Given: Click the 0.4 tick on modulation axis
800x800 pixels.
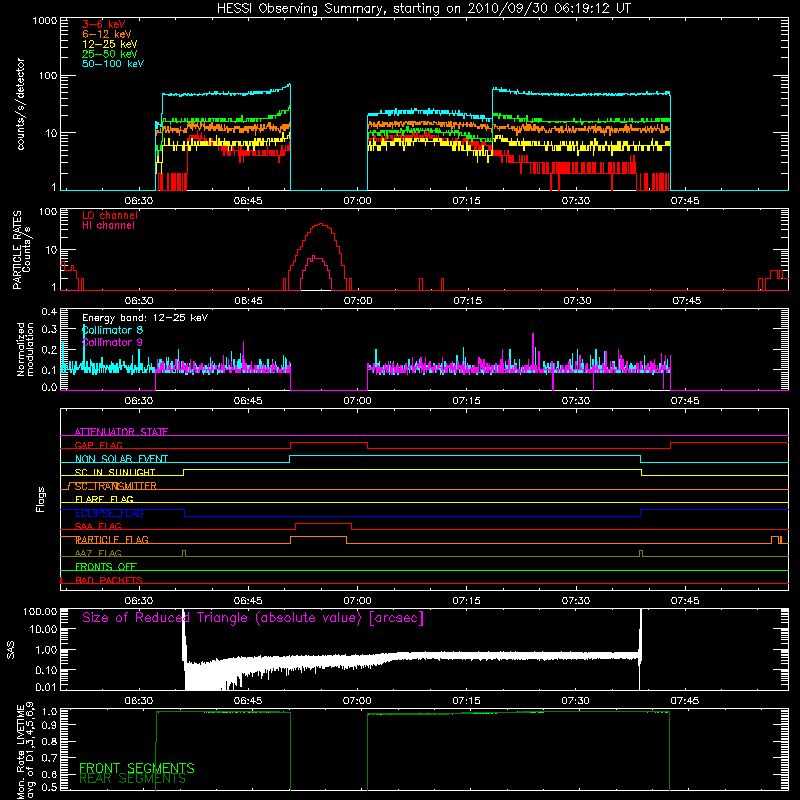Looking at the screenshot, I should coord(49,312).
